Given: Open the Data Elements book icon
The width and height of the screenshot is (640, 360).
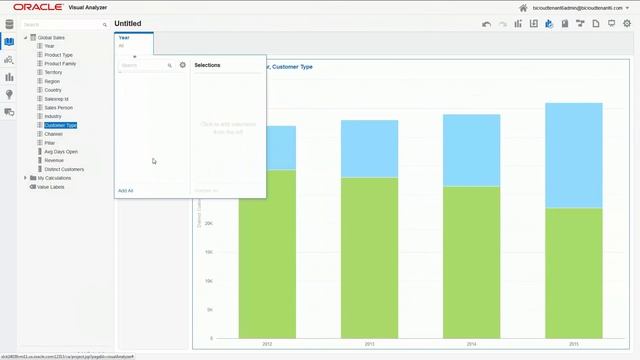Looking at the screenshot, I should tap(9, 42).
